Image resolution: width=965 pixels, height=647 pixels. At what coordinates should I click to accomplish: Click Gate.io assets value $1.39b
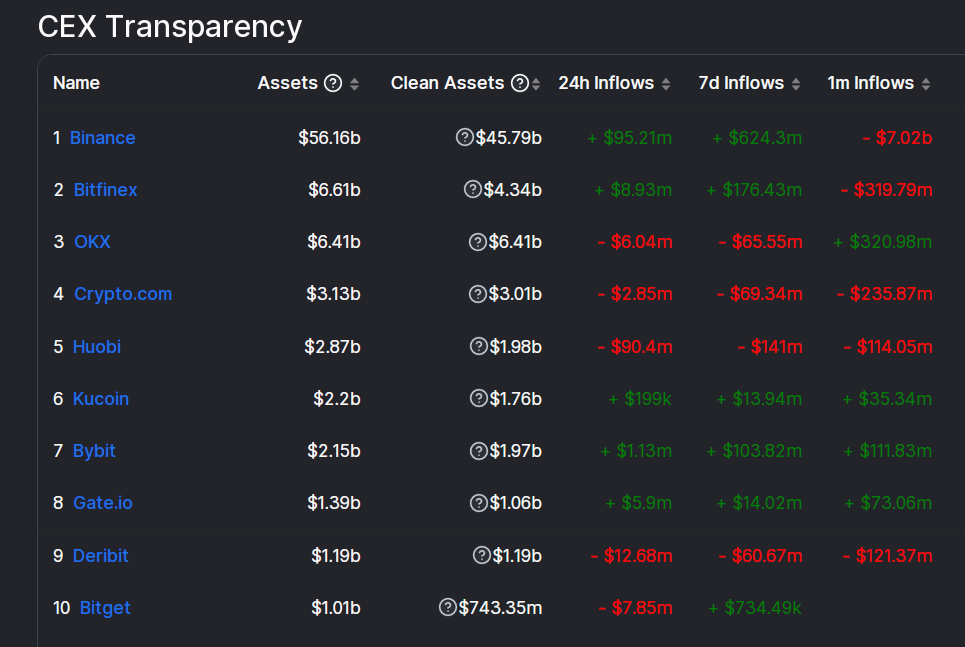tap(334, 503)
